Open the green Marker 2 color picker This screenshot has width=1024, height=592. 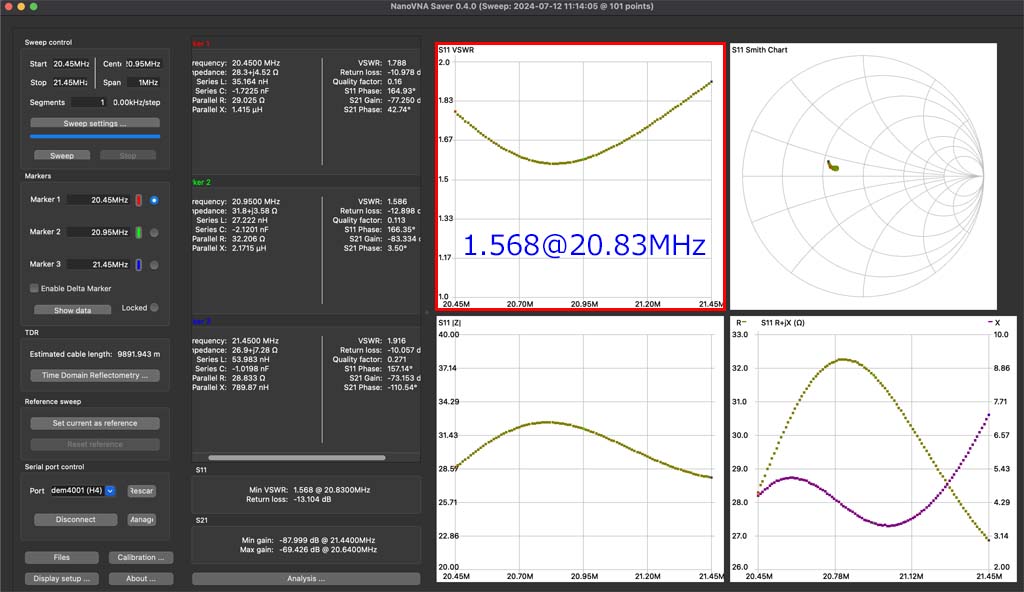139,232
